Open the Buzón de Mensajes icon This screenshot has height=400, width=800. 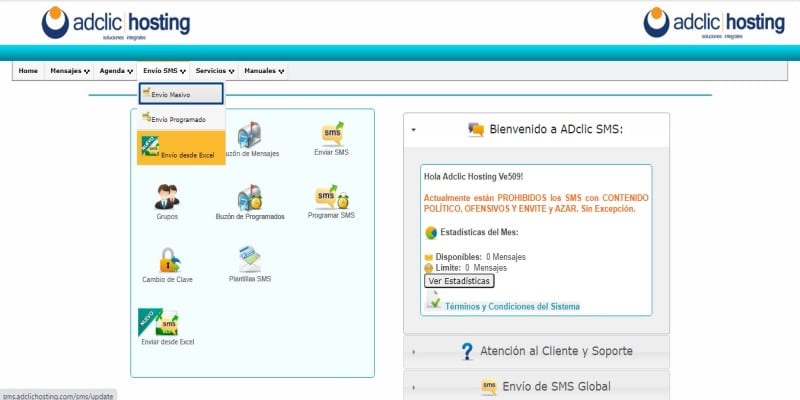pos(249,135)
